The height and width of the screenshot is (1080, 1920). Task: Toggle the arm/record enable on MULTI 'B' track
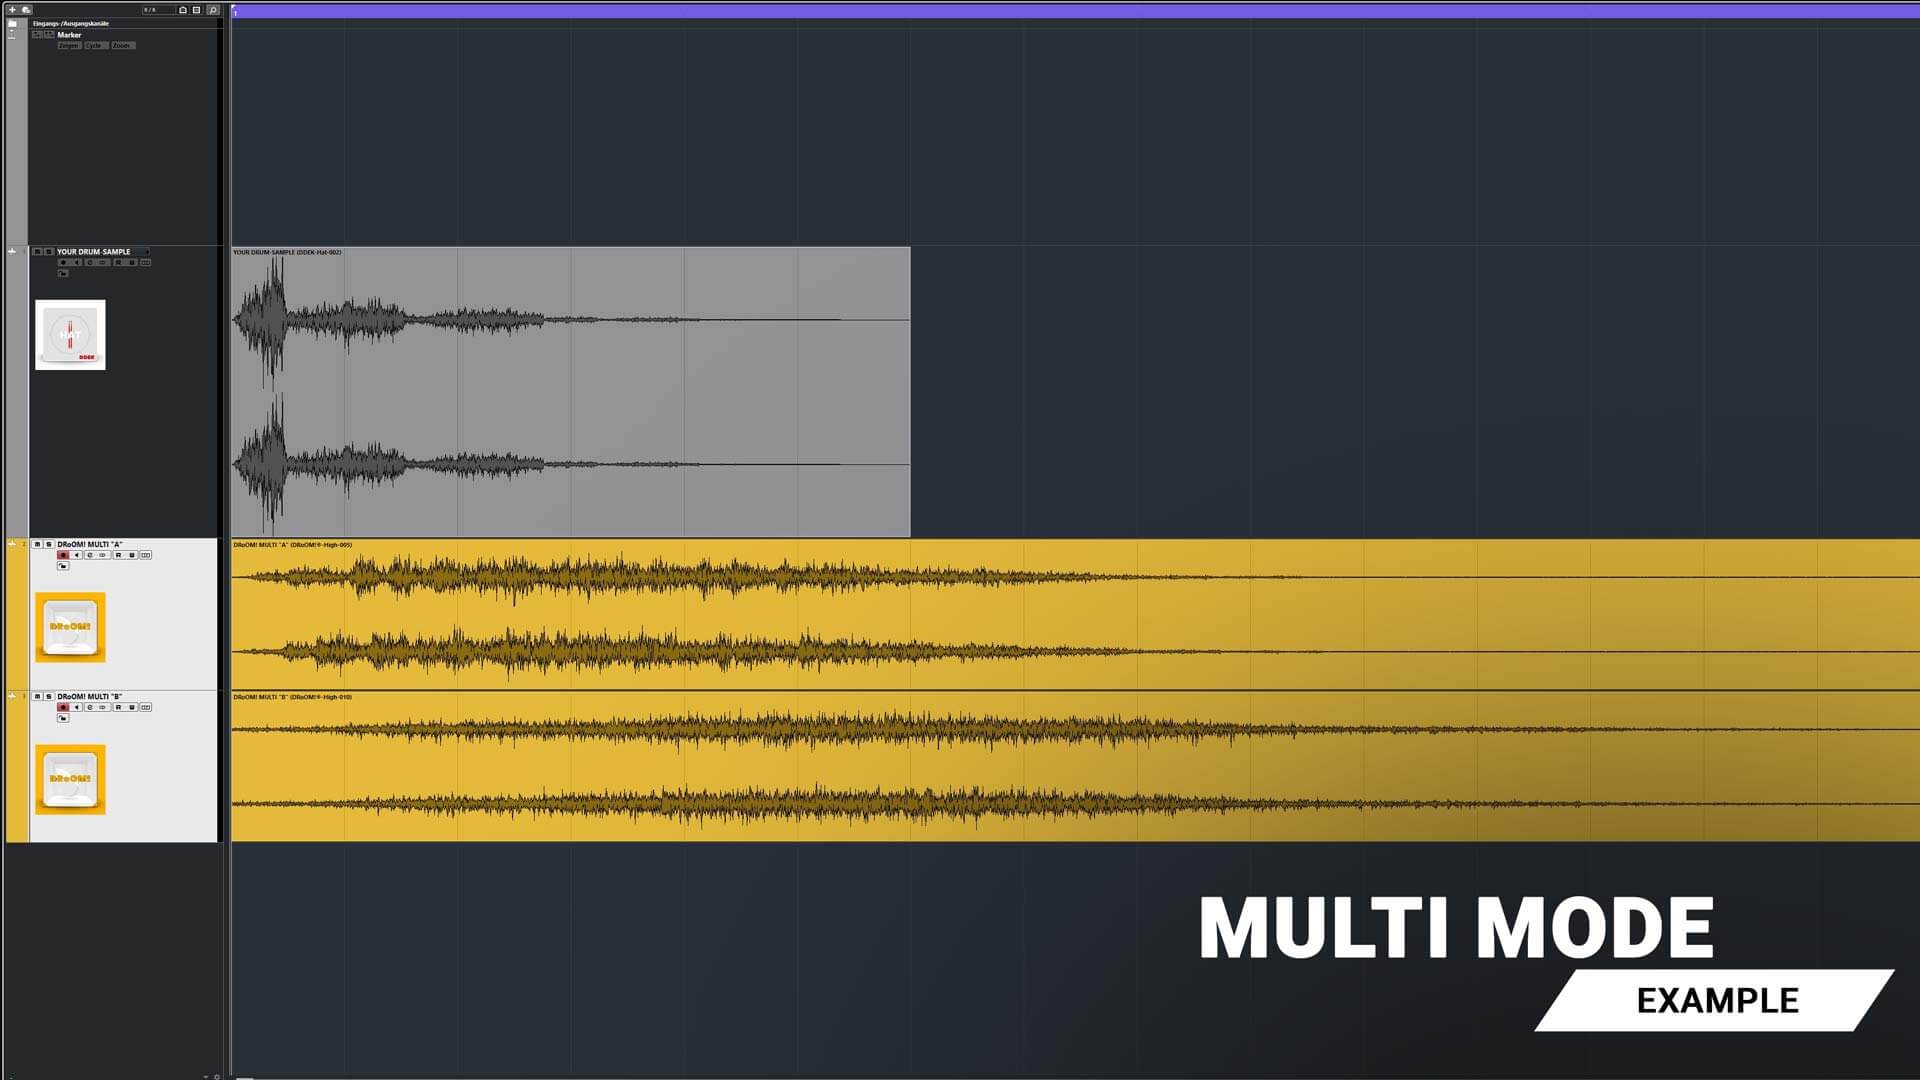tap(62, 707)
